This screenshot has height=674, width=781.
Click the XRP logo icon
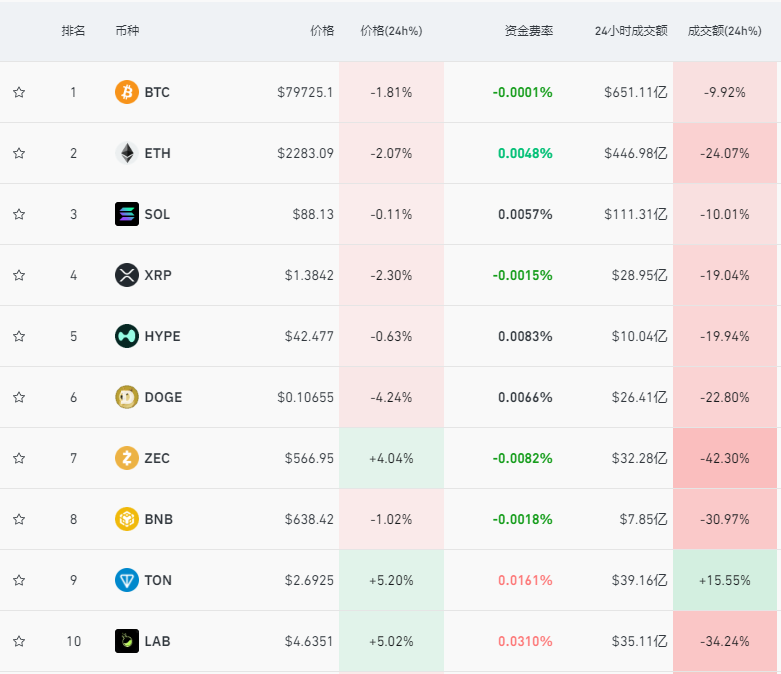pyautogui.click(x=127, y=275)
